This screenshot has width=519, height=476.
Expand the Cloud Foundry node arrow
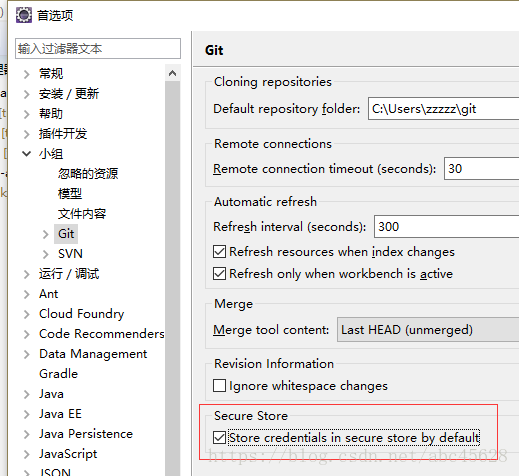pos(27,314)
